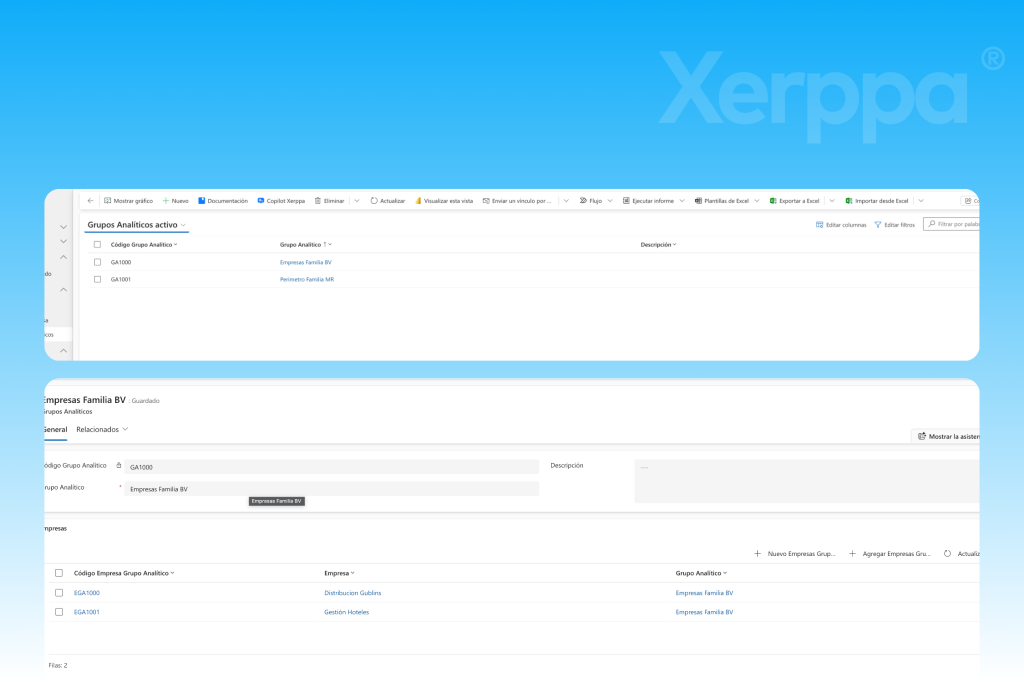Open Editar filtros

(x=894, y=225)
